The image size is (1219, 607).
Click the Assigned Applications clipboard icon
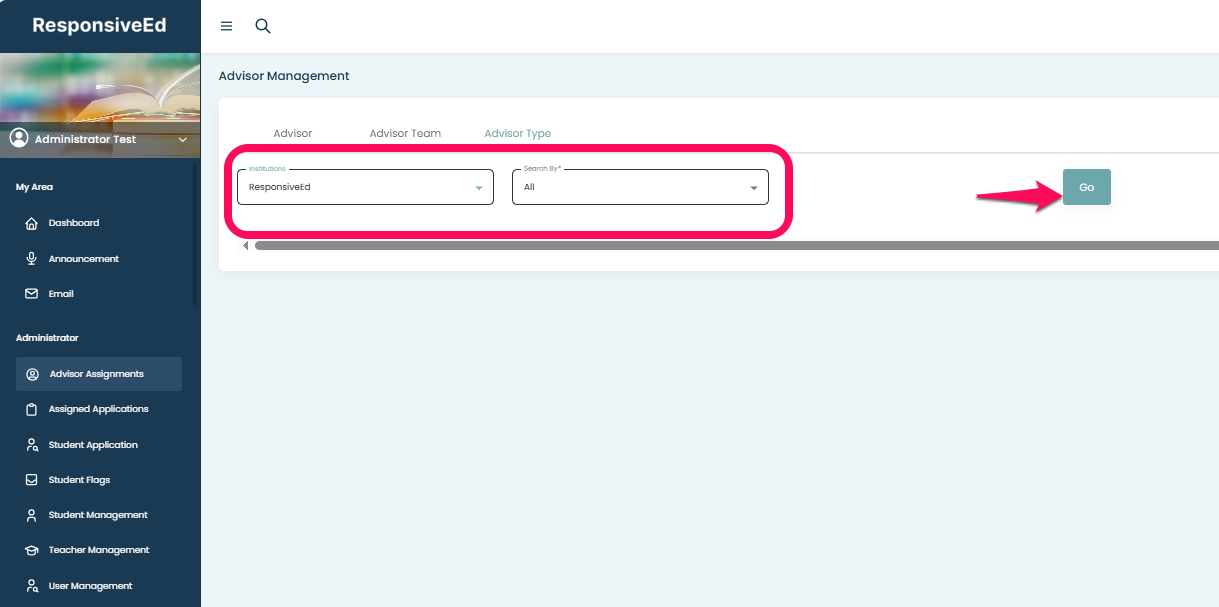click(31, 409)
